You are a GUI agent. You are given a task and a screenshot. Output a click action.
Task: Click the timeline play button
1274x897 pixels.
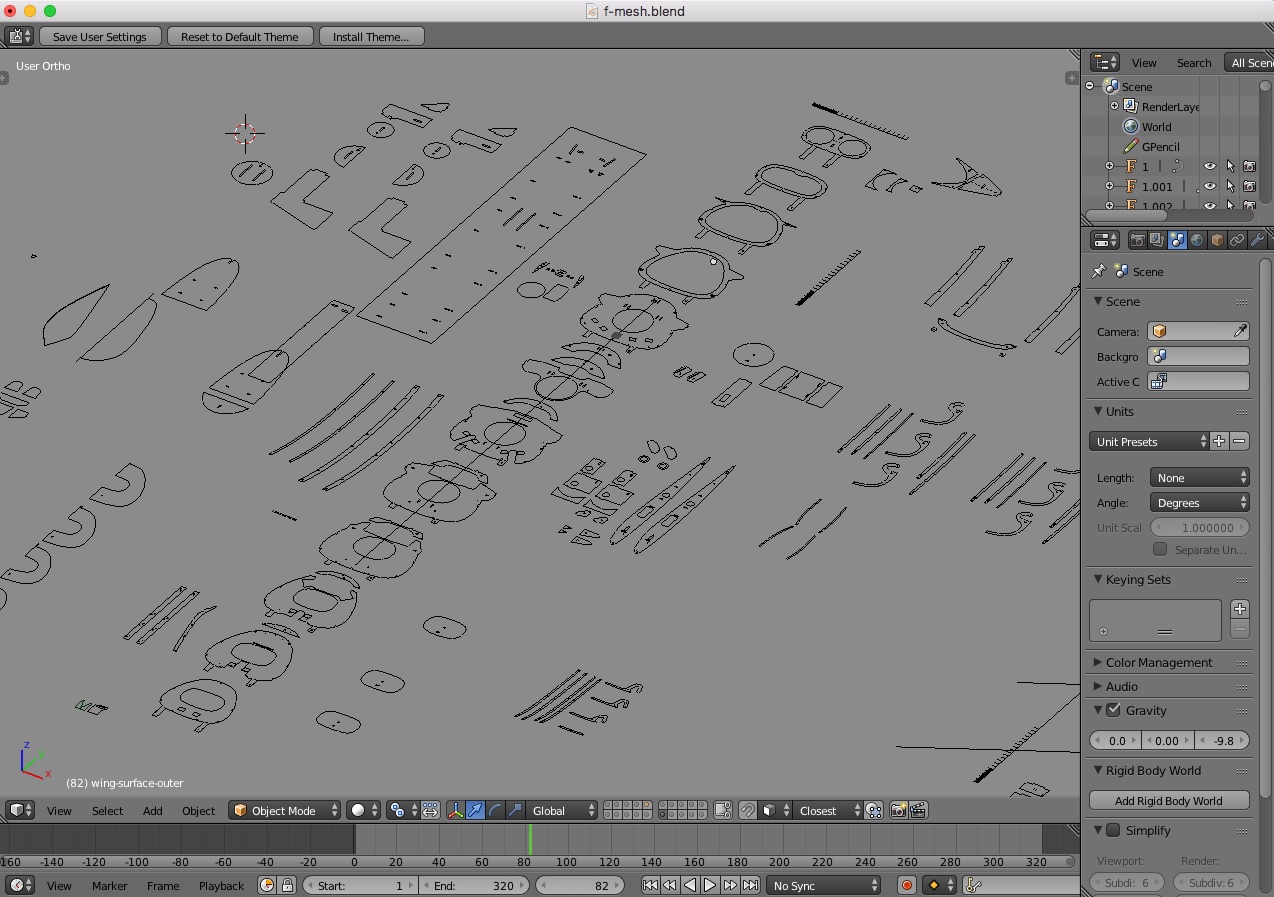point(709,885)
